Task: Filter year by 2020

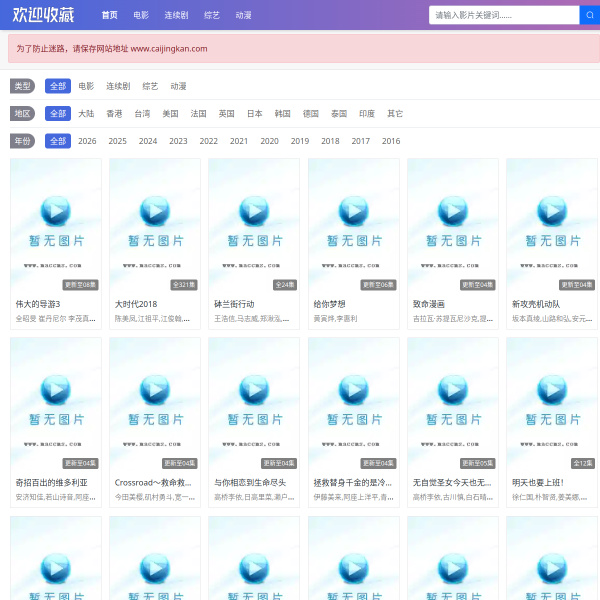Action: click(x=269, y=141)
